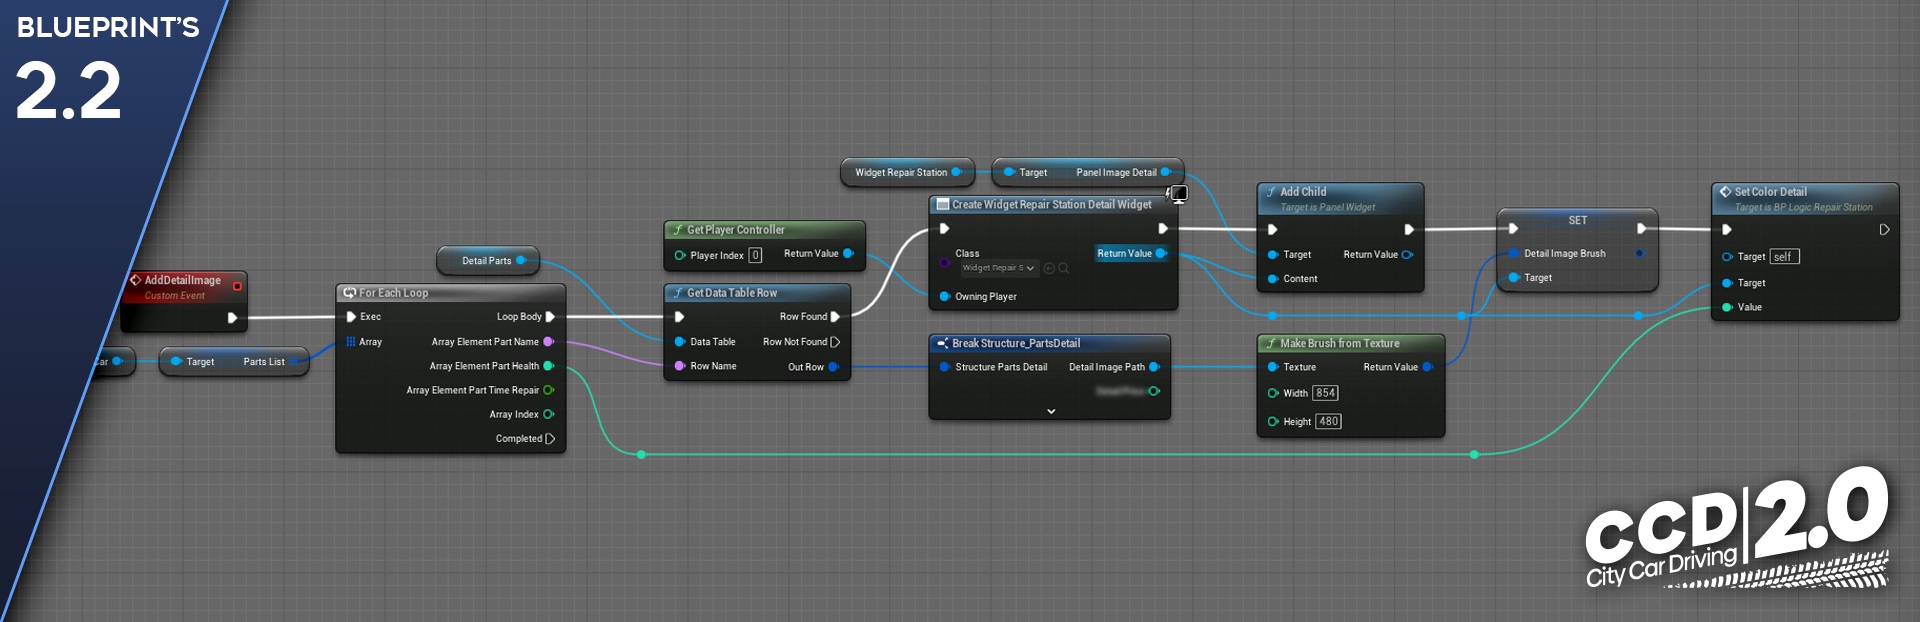This screenshot has width=1920, height=622.
Task: Click the Set Color Detail diamond icon
Action: coord(1725,192)
